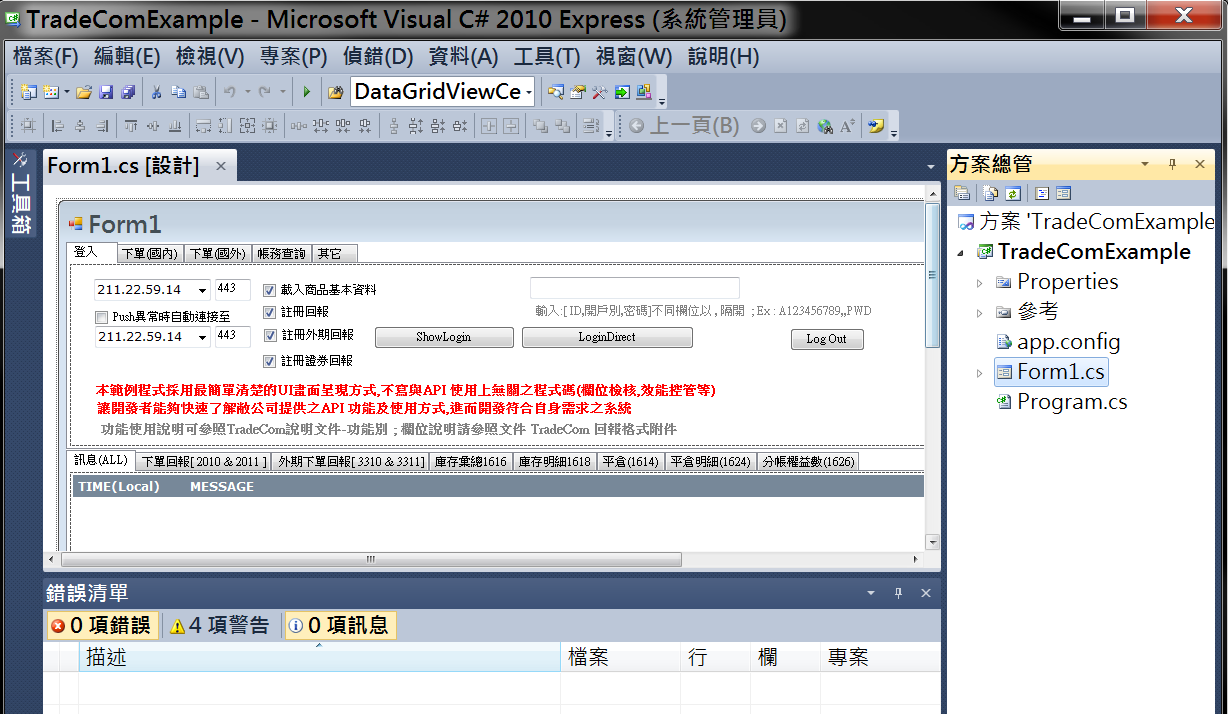Screen dimensions: 1228x714
Task: Open the Toolbox via hammer-wrench icon
Action: 600,92
